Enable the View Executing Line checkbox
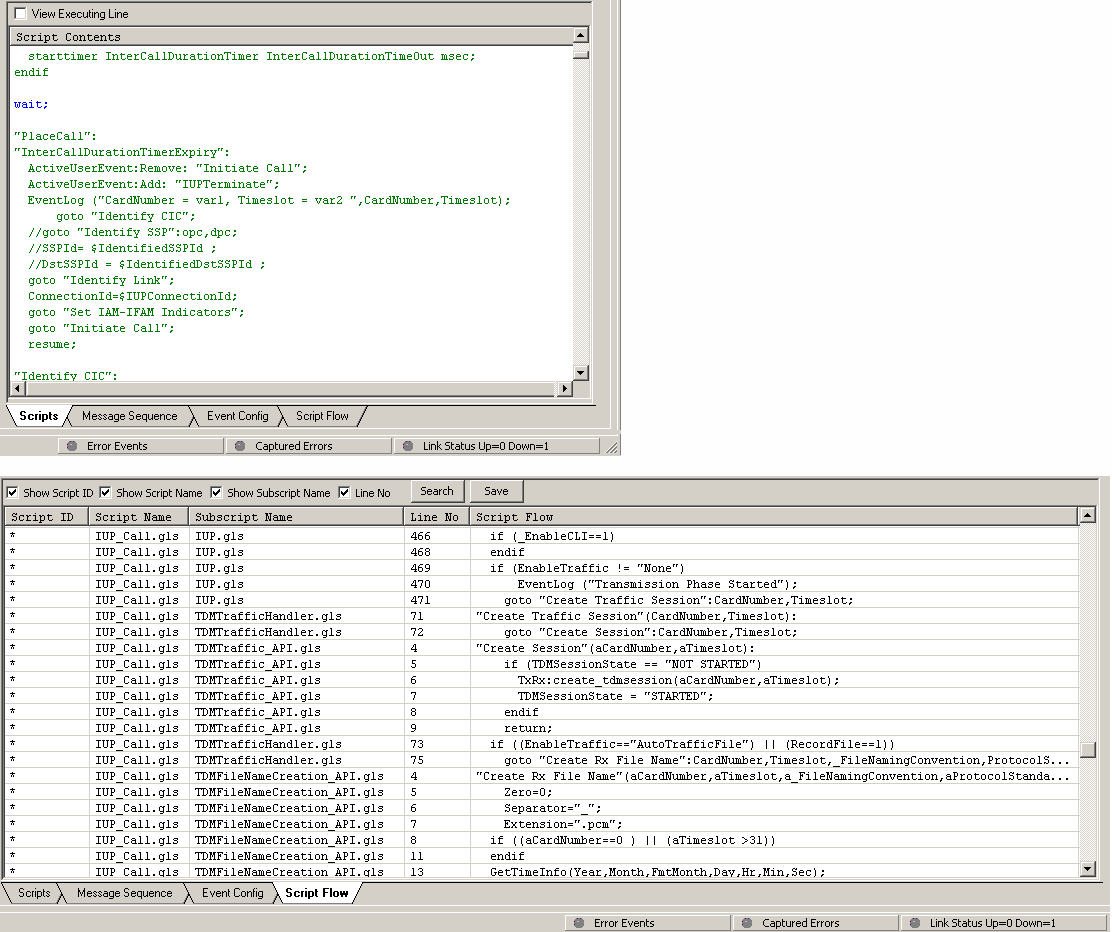This screenshot has height=932, width=1112. tap(21, 14)
